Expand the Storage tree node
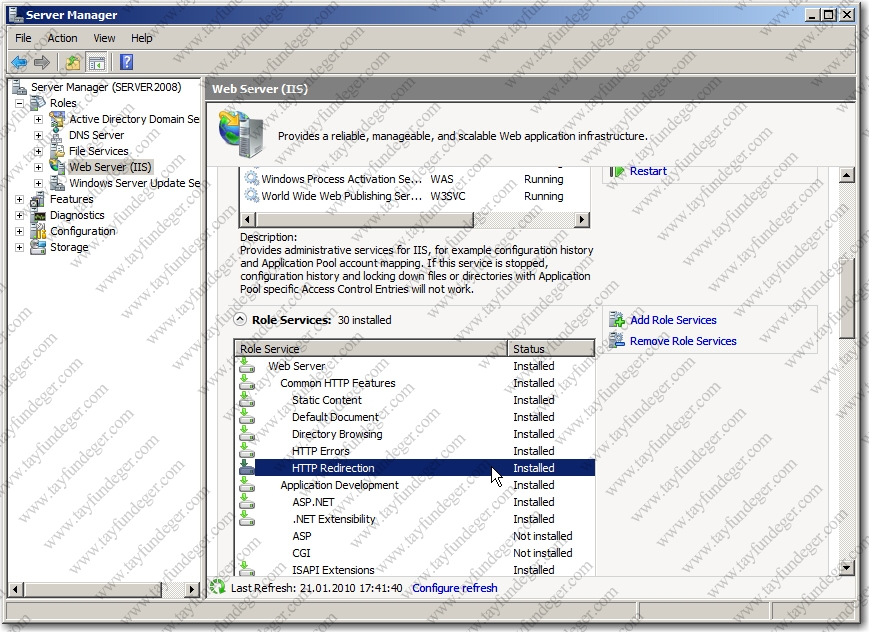The height and width of the screenshot is (632, 869). [19, 247]
